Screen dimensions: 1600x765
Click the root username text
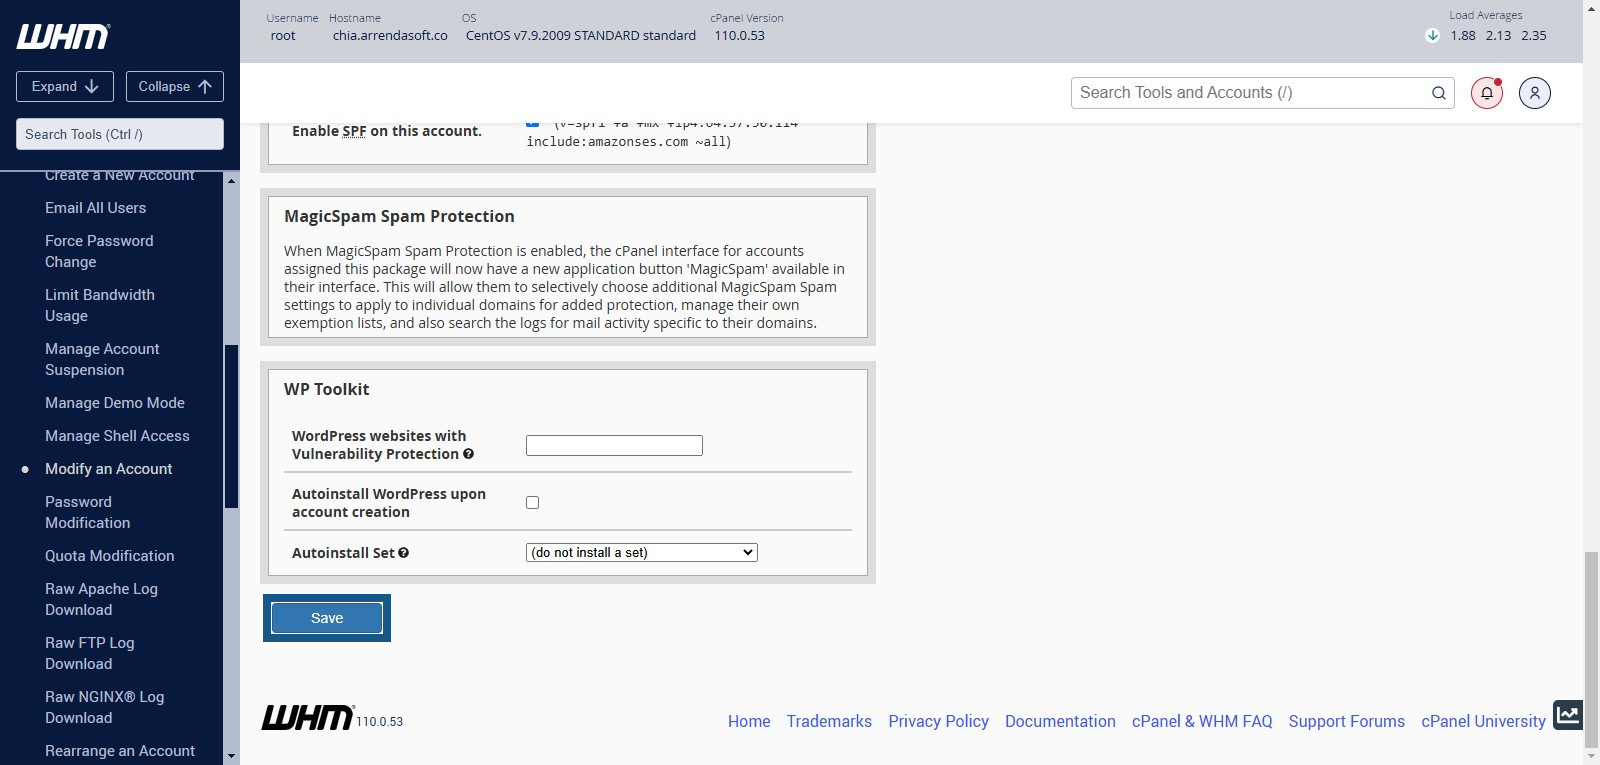pos(283,35)
